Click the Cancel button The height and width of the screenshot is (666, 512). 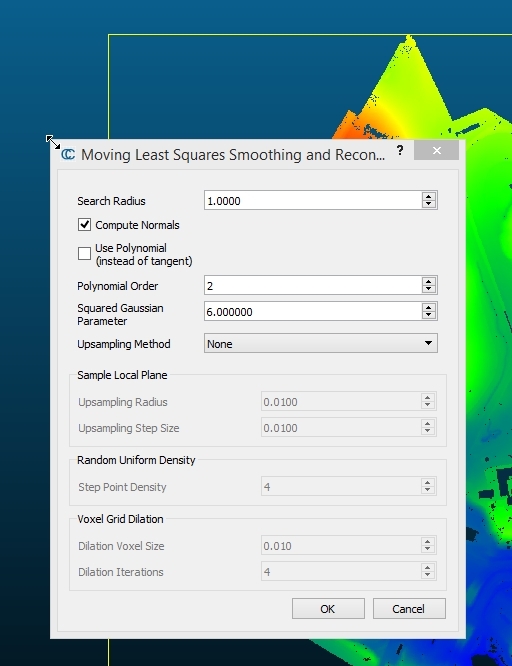(x=409, y=609)
